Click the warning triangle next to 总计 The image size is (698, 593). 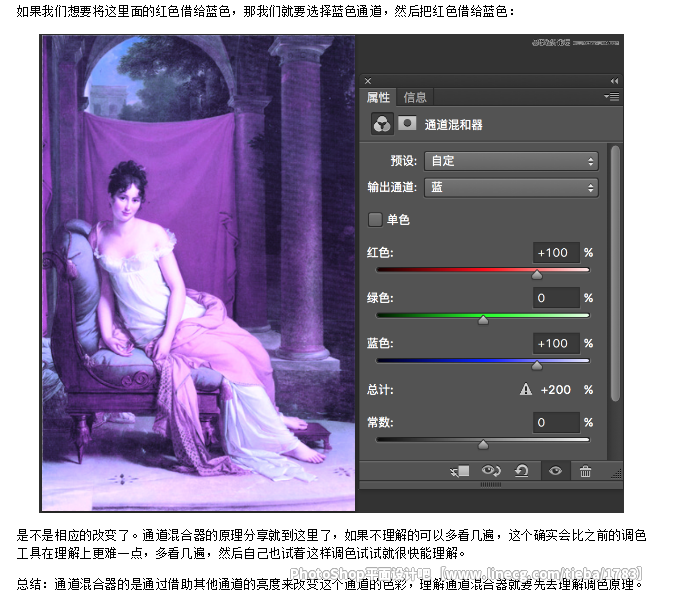coord(526,389)
